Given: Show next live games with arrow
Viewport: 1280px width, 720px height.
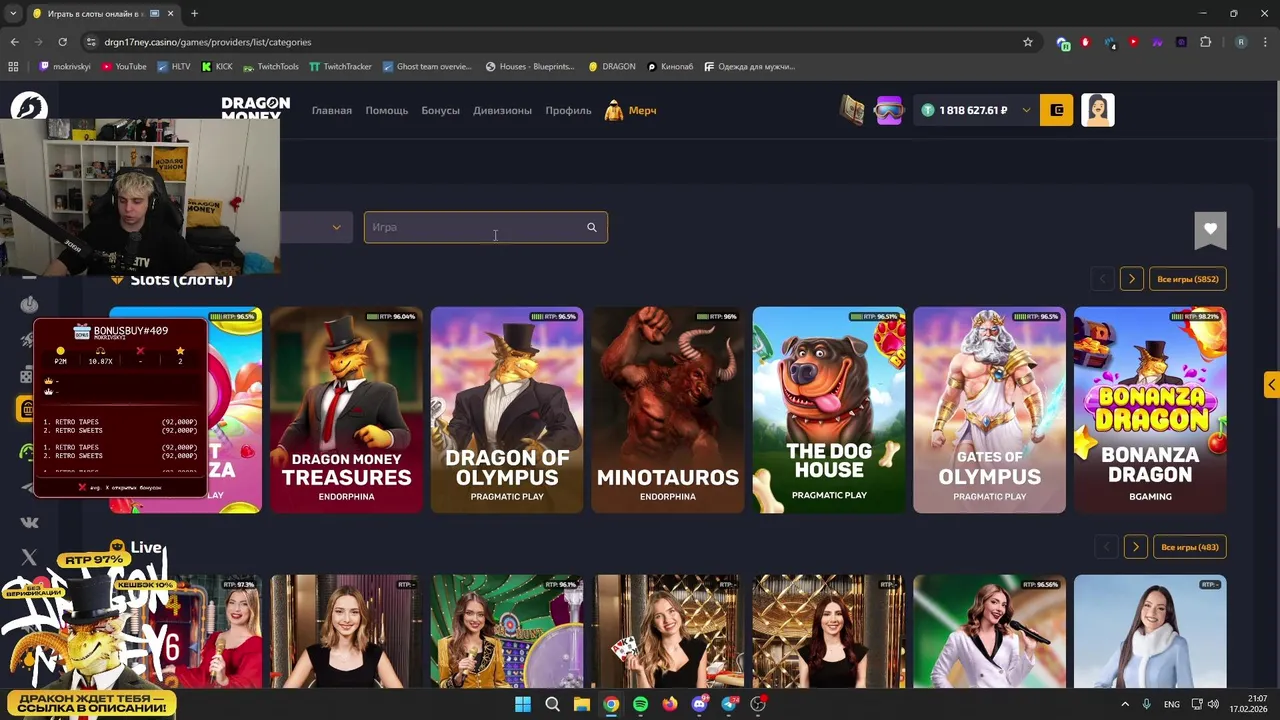Looking at the screenshot, I should pos(1135,547).
